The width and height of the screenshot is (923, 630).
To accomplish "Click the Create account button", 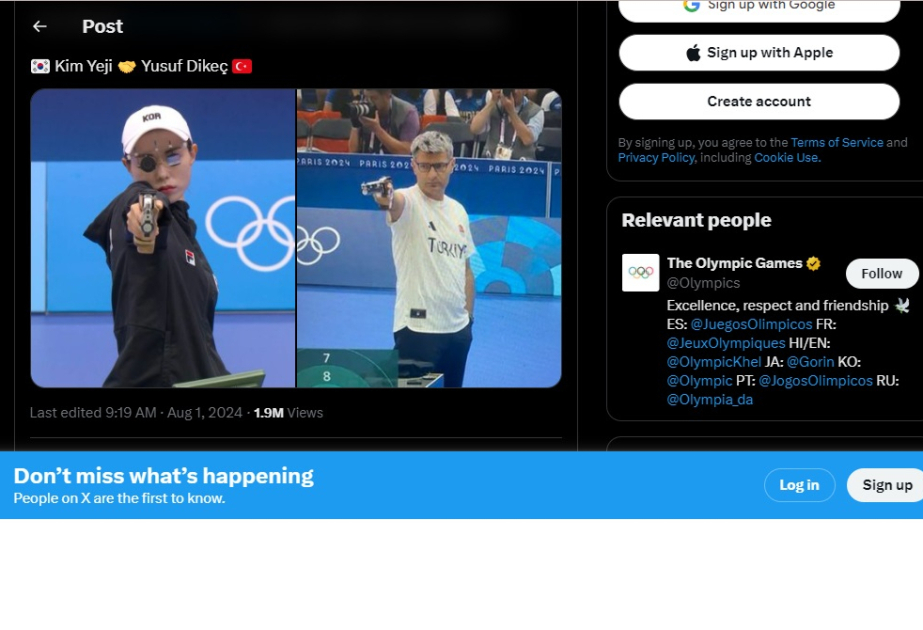I will (x=759, y=101).
